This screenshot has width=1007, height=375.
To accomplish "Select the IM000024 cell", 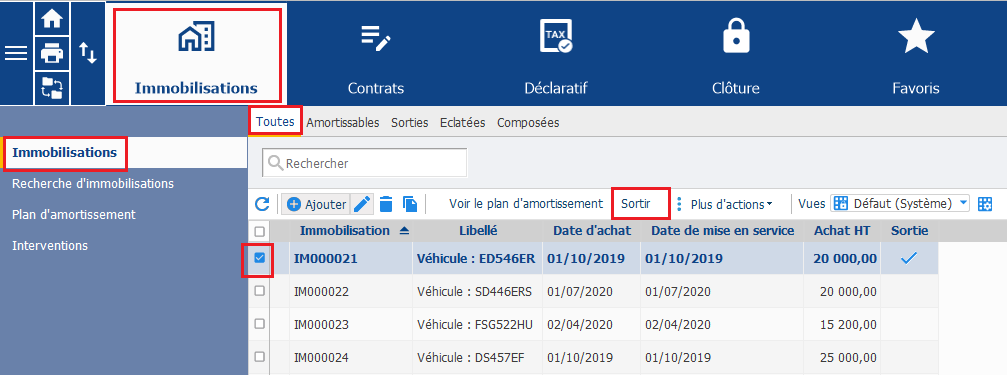I will [351, 357].
